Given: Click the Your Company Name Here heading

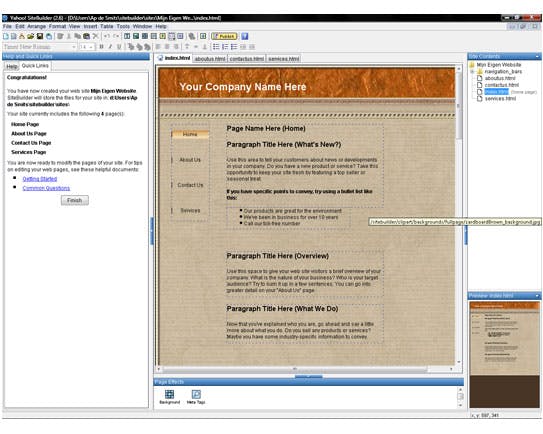Looking at the screenshot, I should click(x=242, y=87).
